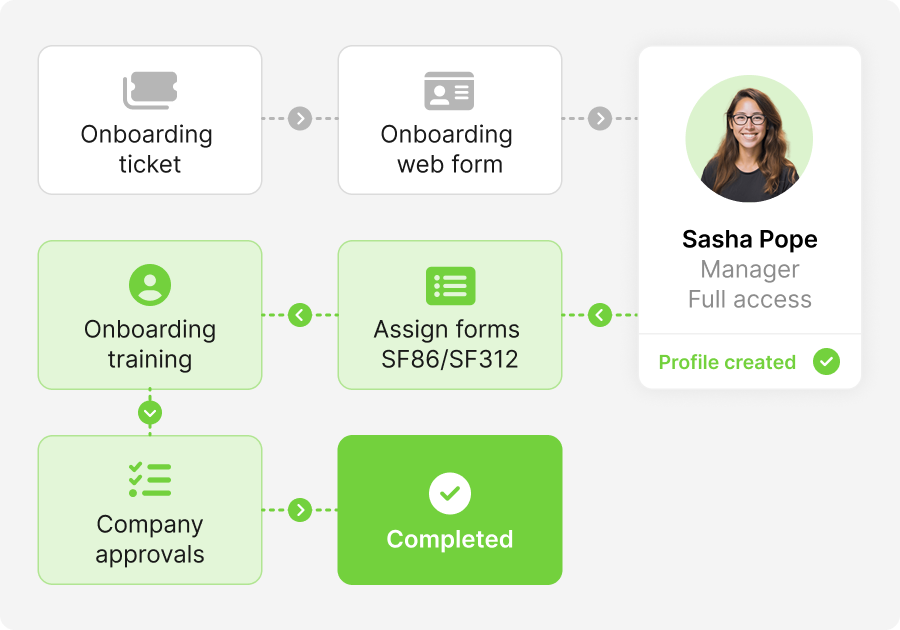Click gray arrow between ticket and web form

point(300,119)
